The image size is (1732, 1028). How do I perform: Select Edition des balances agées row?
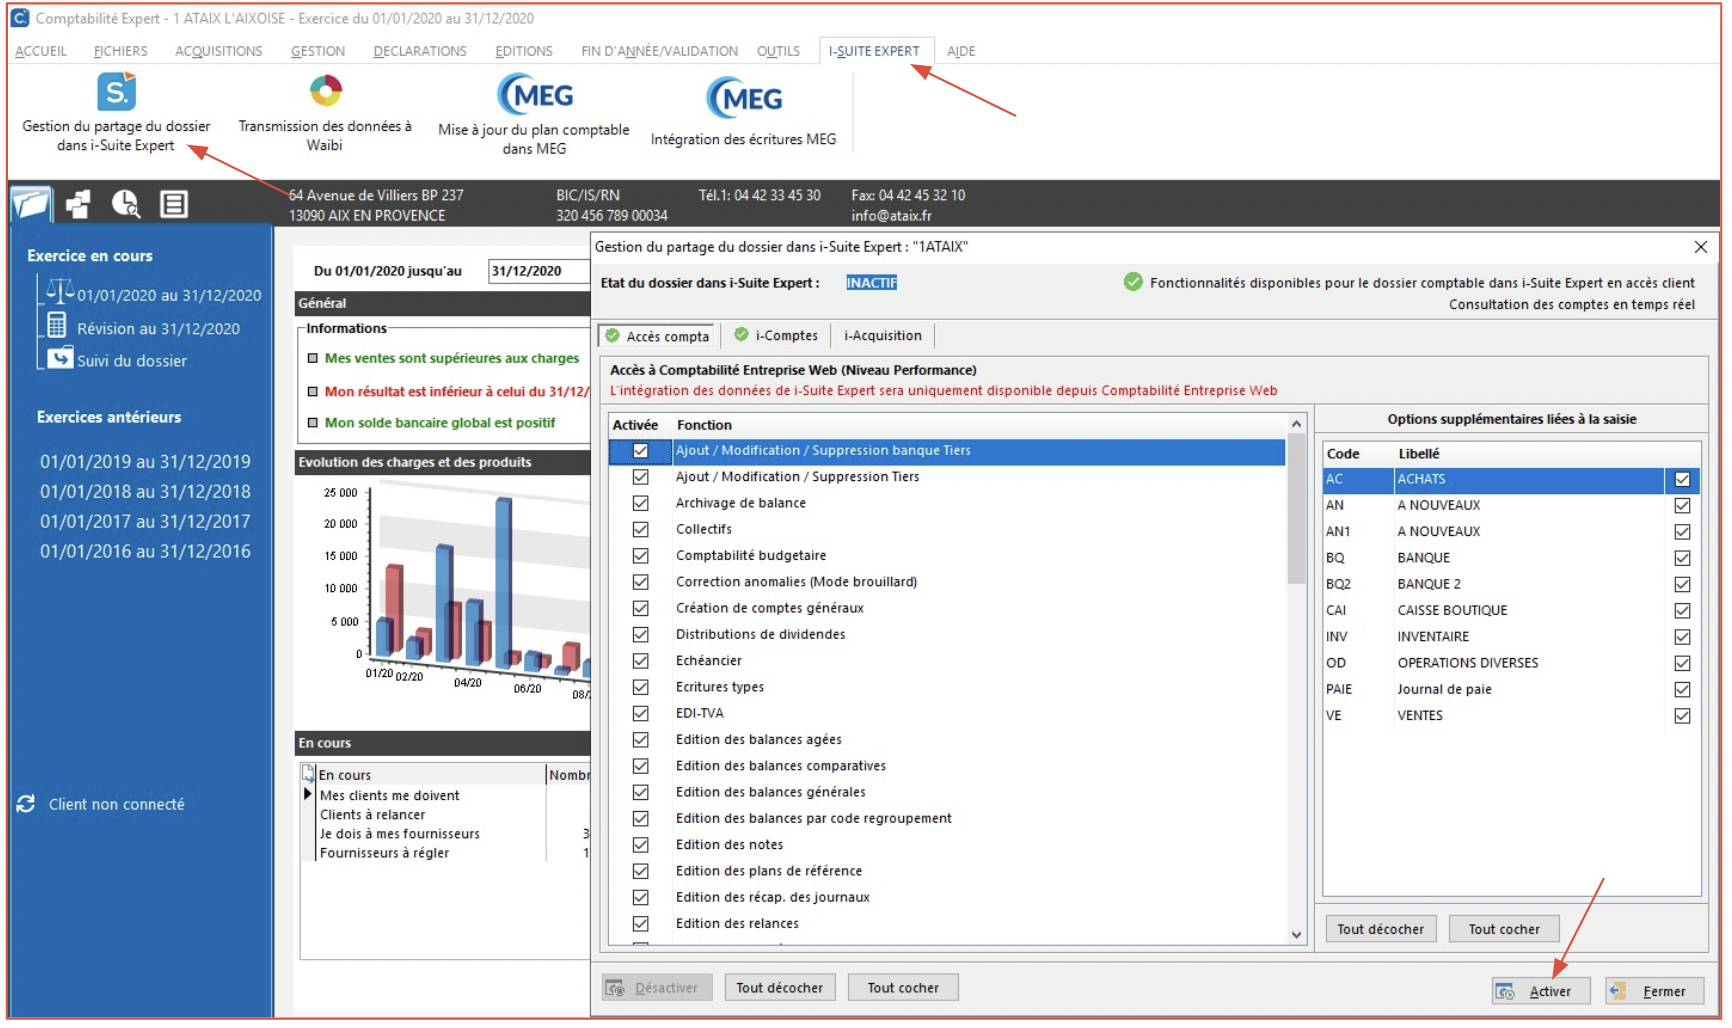tap(947, 740)
